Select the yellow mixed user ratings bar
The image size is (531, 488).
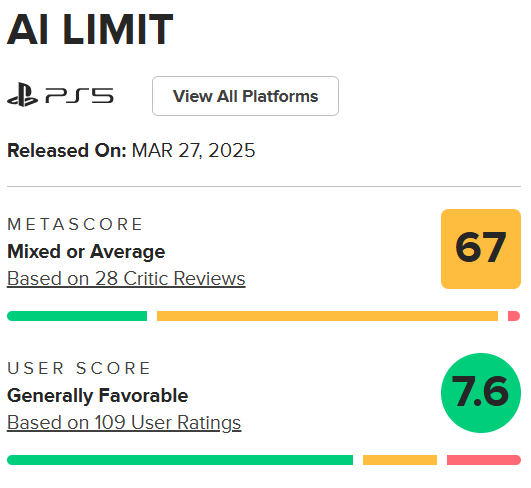tap(400, 460)
